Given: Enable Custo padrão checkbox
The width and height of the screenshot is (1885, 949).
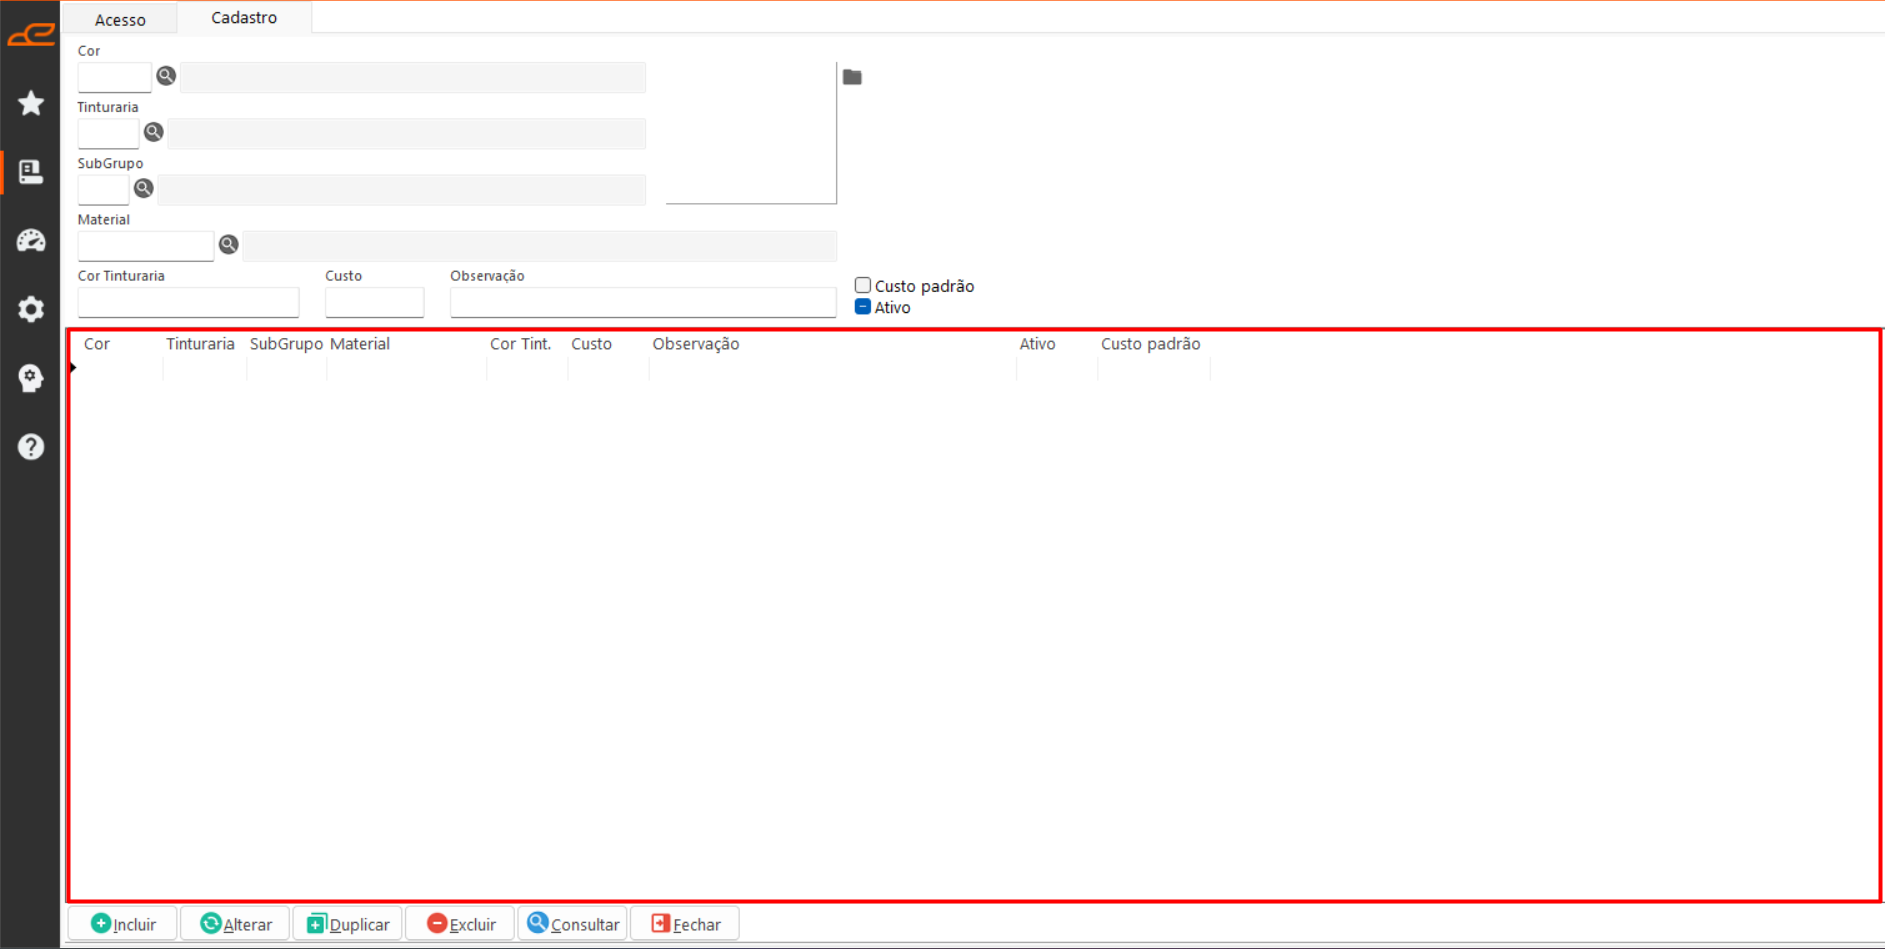Looking at the screenshot, I should click(x=863, y=285).
